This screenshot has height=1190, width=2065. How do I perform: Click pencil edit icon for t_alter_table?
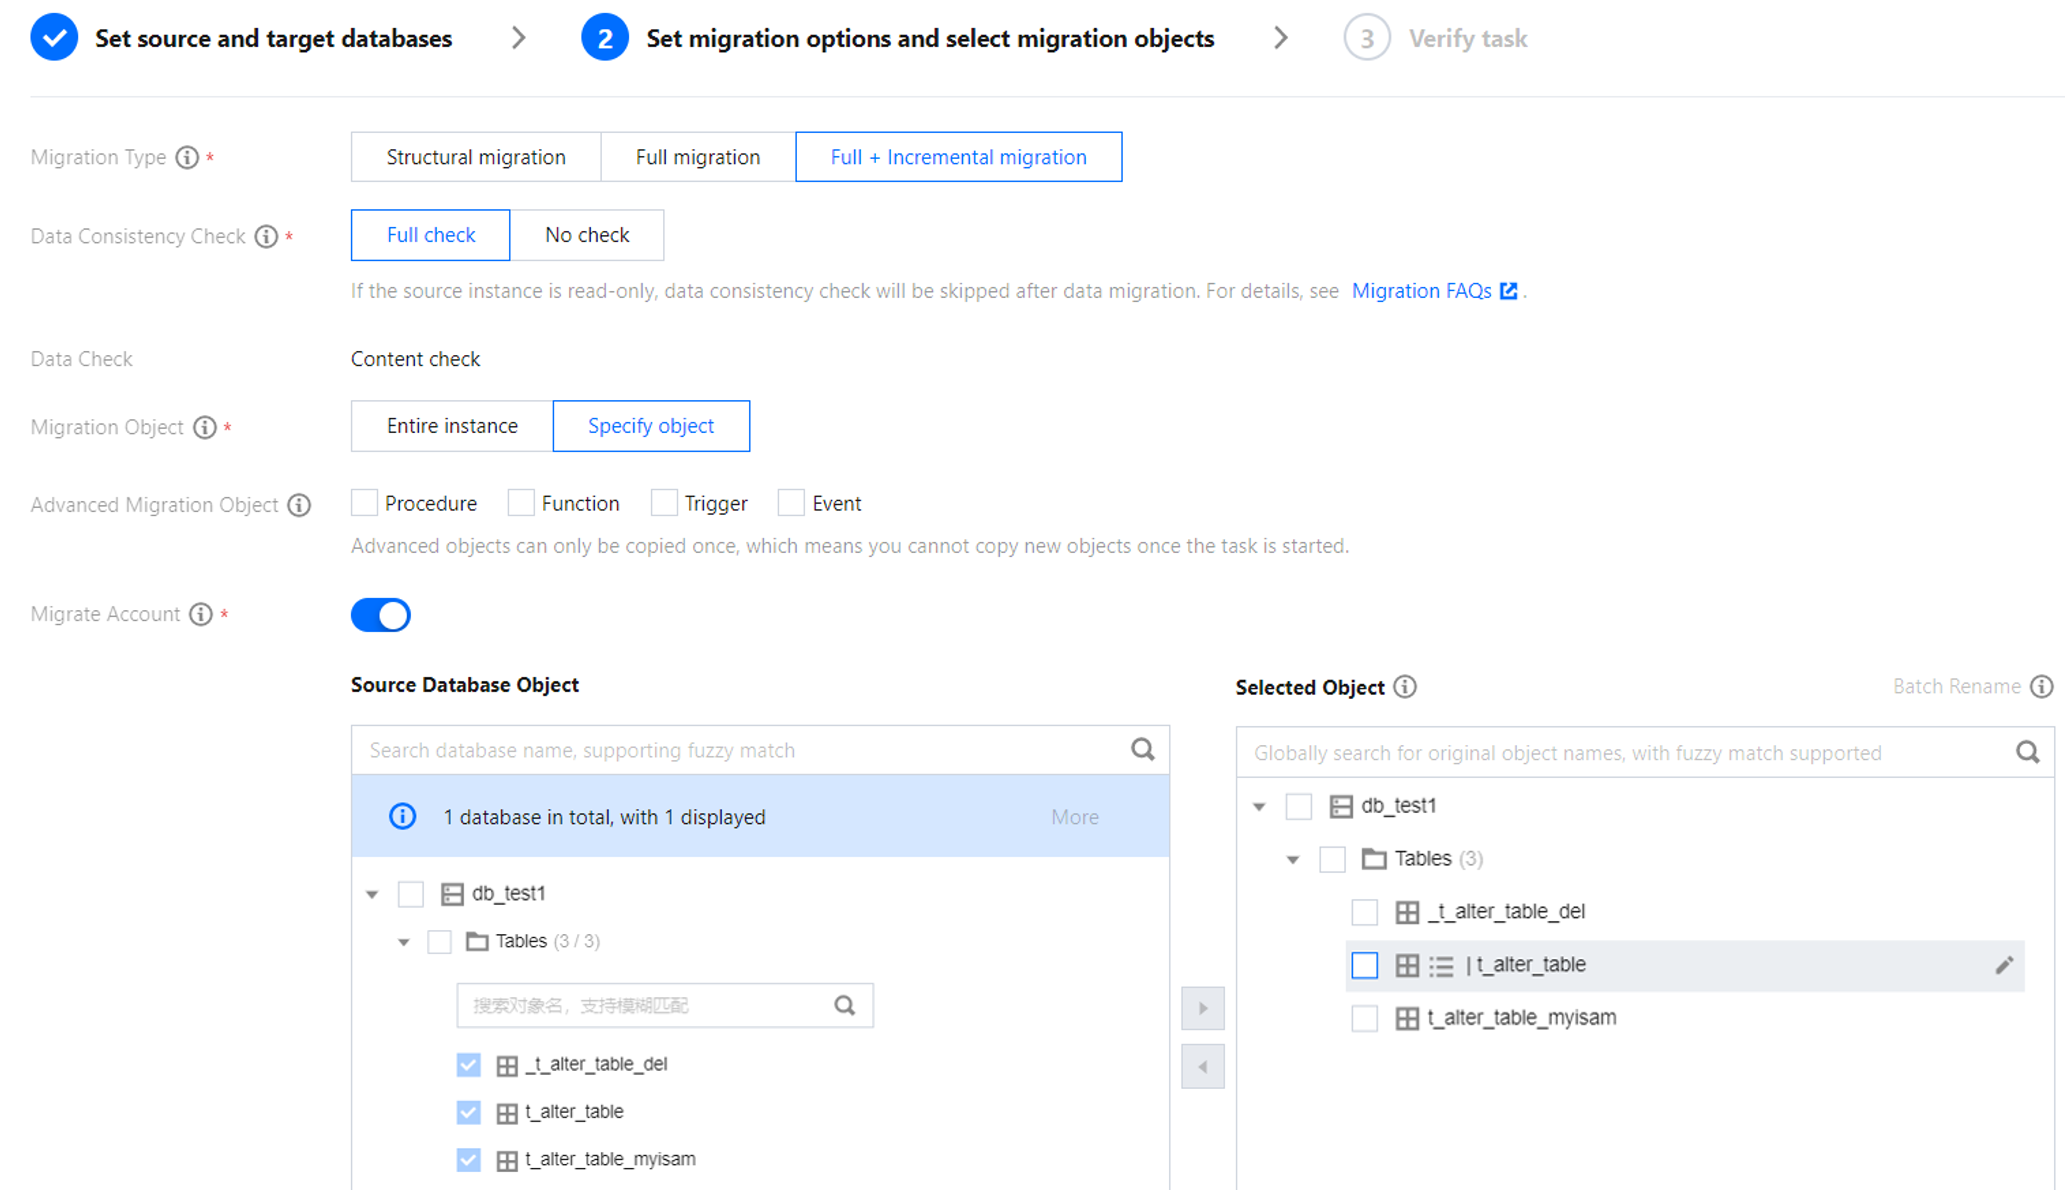pos(2004,965)
